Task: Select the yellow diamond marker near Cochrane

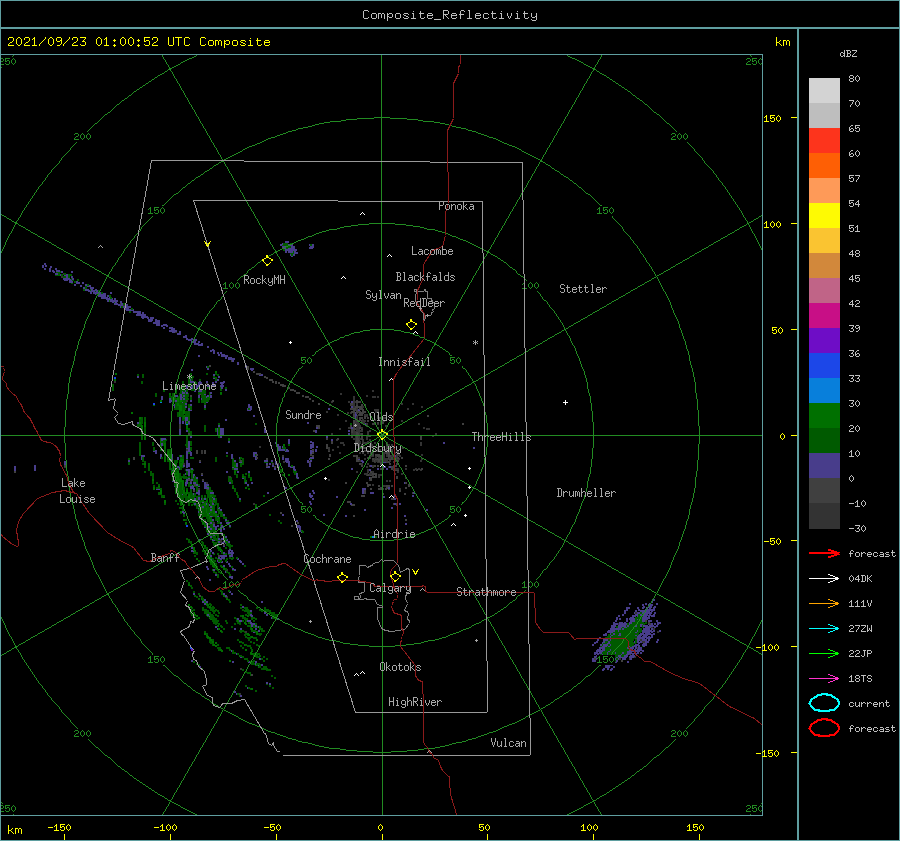Action: 342,578
